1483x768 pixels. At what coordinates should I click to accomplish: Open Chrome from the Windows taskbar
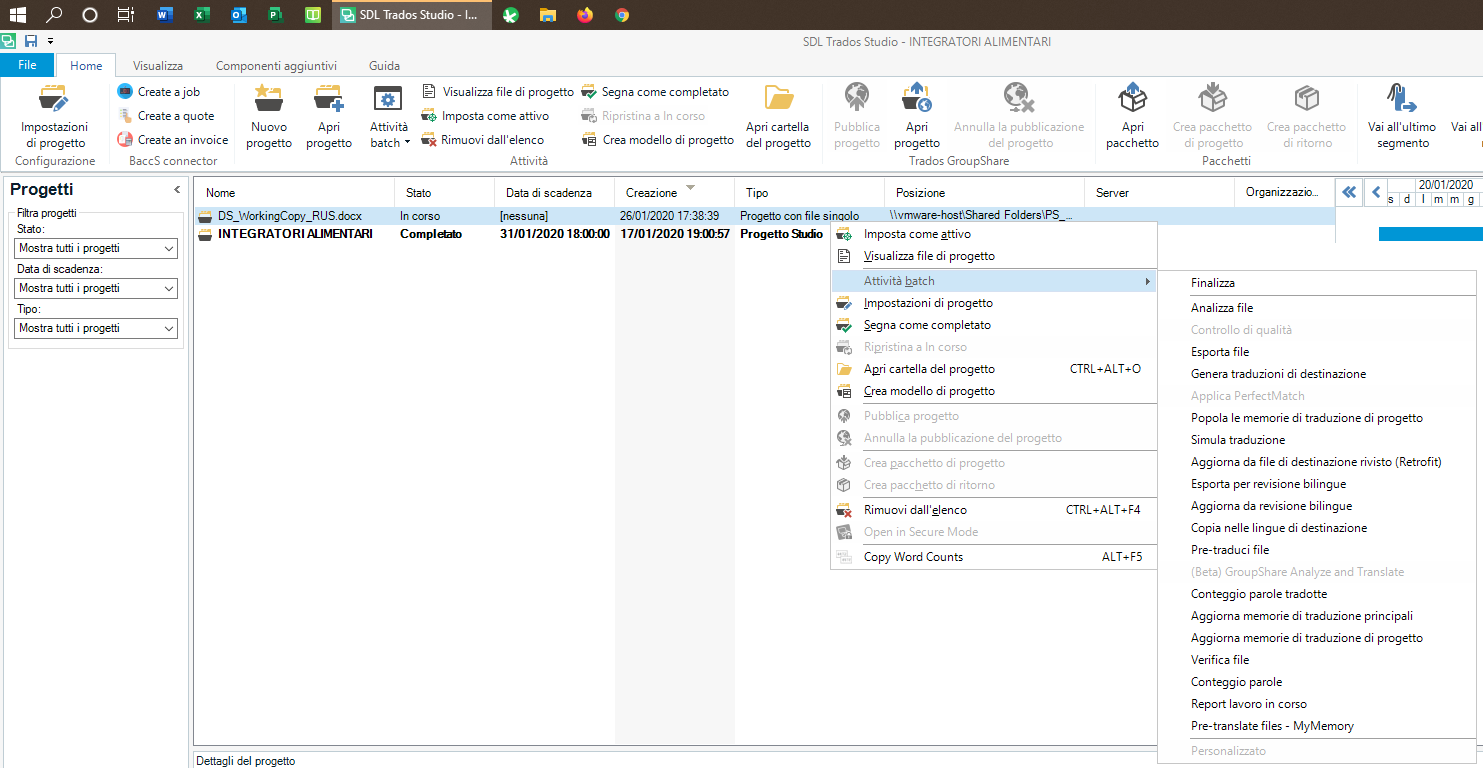[622, 15]
